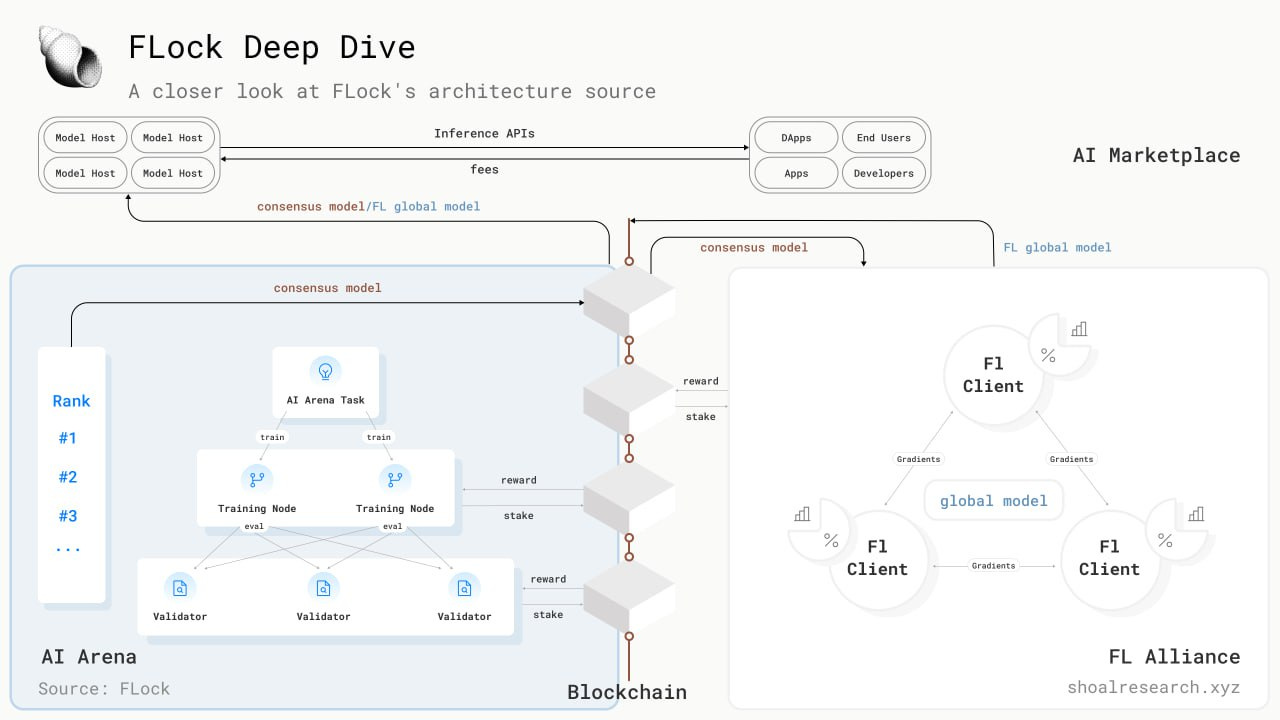
Task: Click stake label beside the FL Alliance panel
Action: click(x=700, y=416)
